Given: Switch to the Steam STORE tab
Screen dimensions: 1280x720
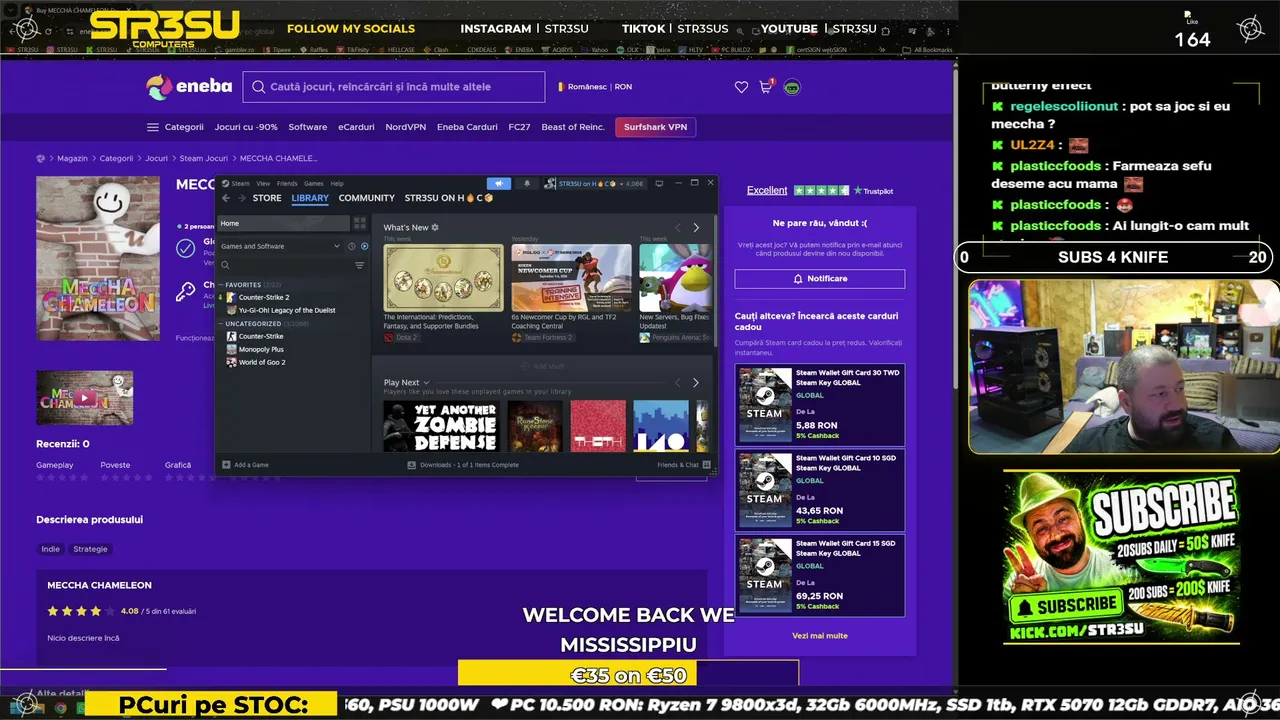Looking at the screenshot, I should 267,198.
